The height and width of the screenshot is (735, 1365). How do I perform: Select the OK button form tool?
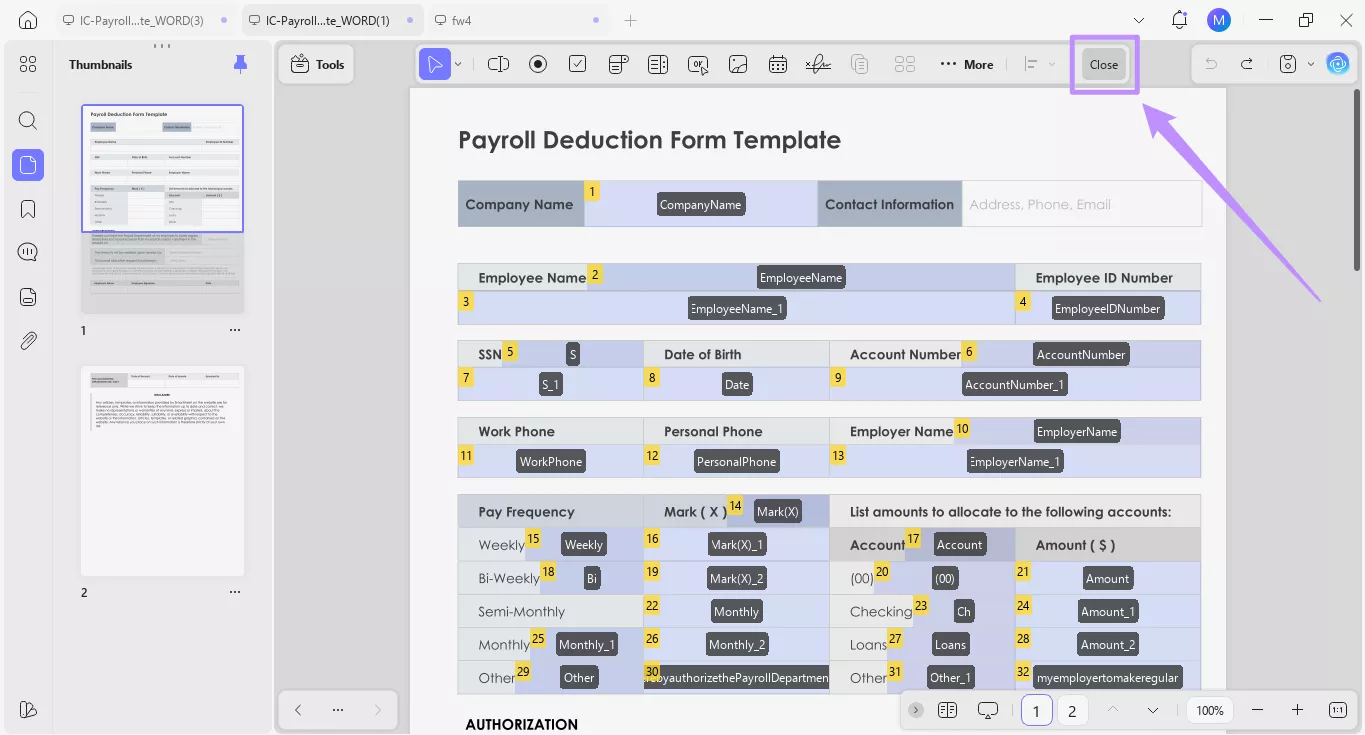(698, 64)
